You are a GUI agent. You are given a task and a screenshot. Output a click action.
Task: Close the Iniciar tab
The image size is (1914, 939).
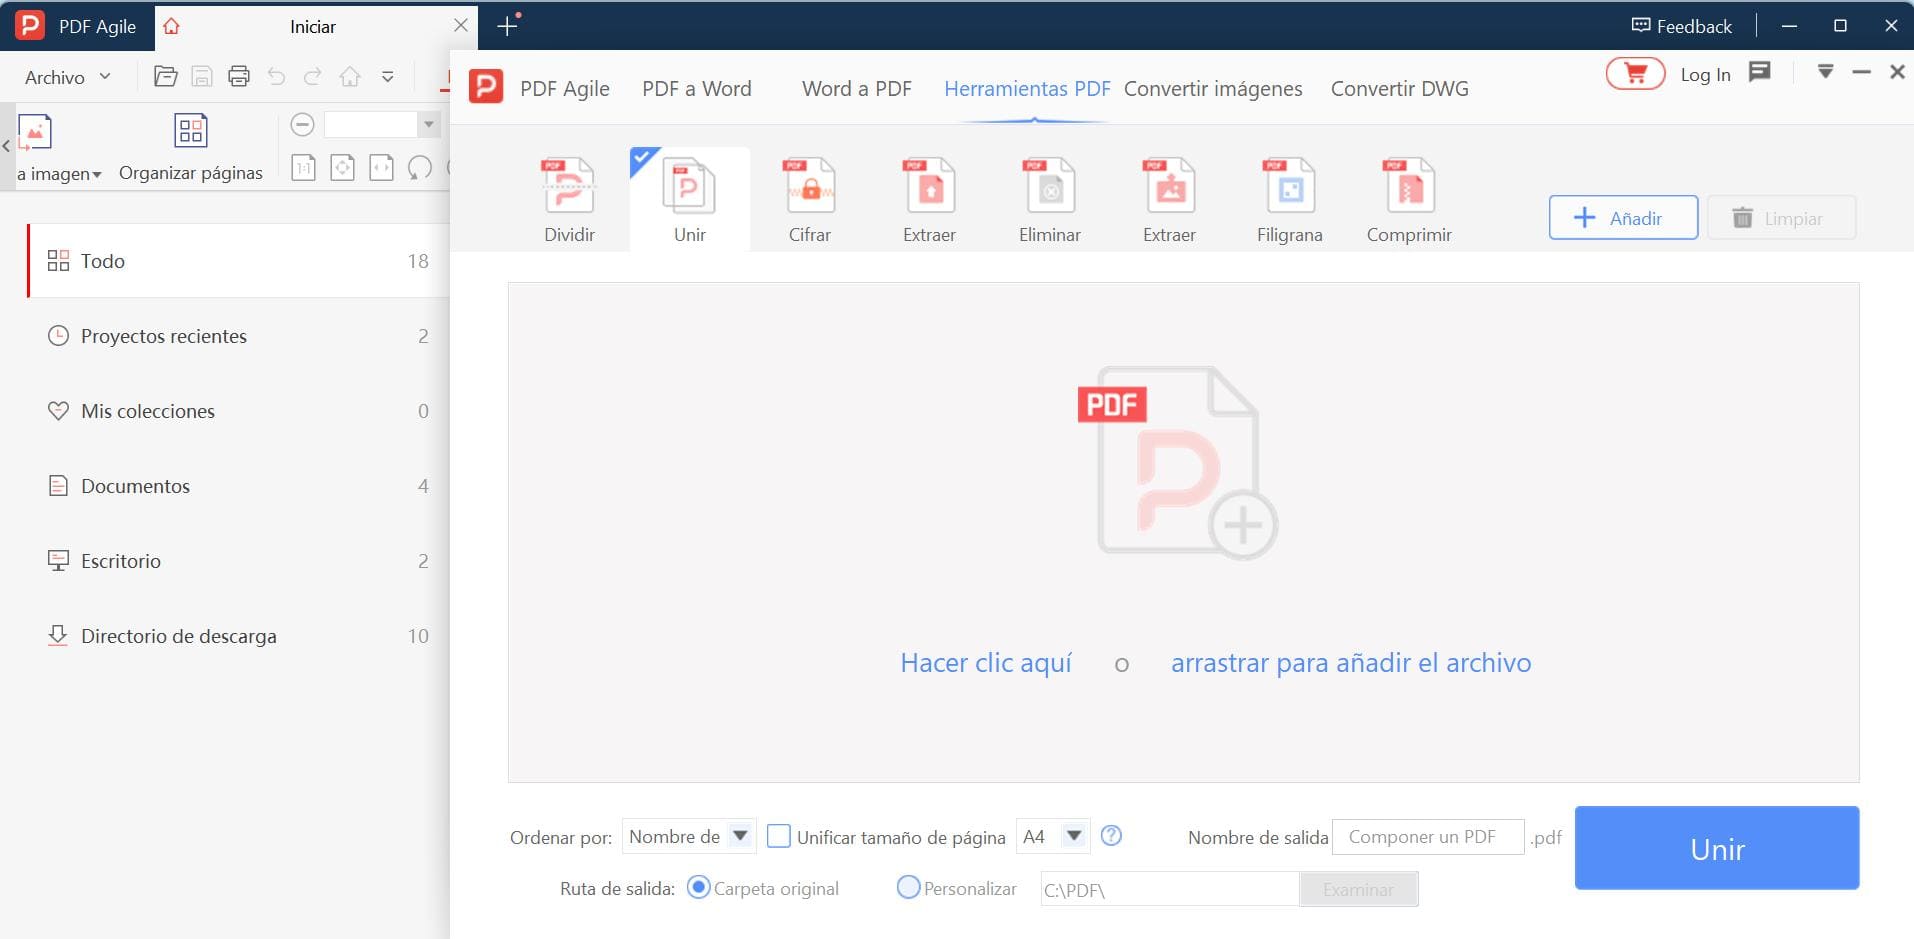pos(461,26)
